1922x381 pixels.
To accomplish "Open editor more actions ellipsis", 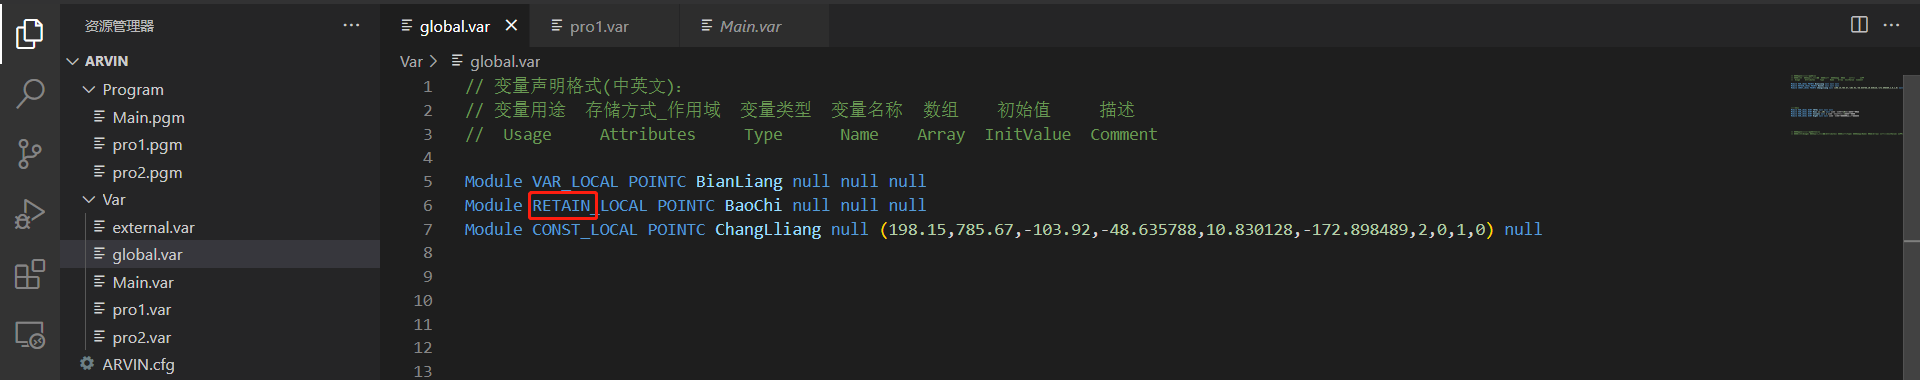I will (x=1891, y=25).
